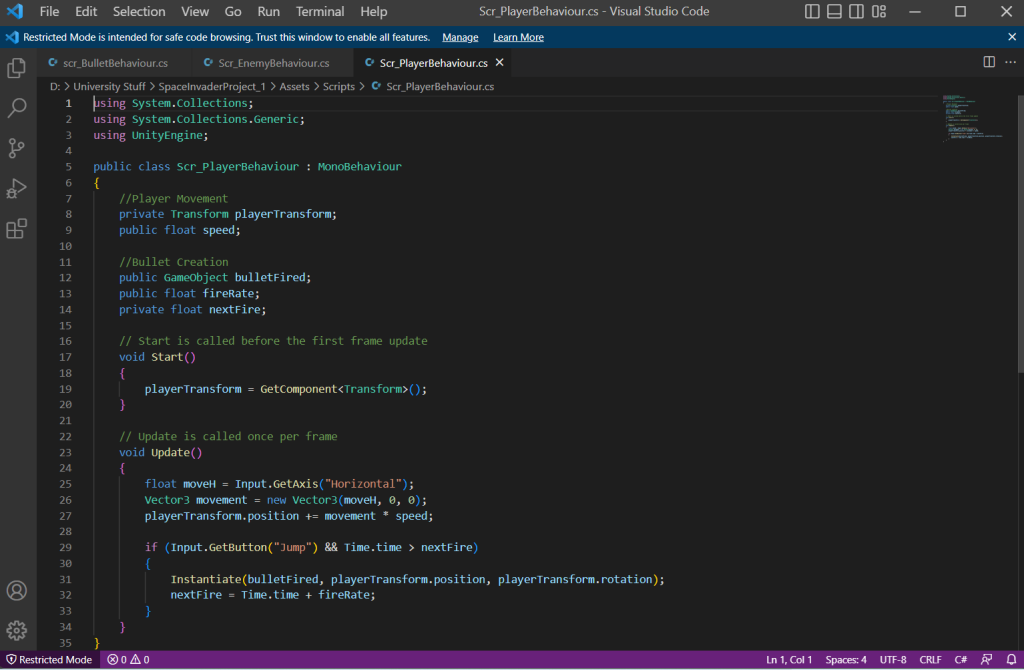
Task: Split the editor to the right
Action: (989, 62)
